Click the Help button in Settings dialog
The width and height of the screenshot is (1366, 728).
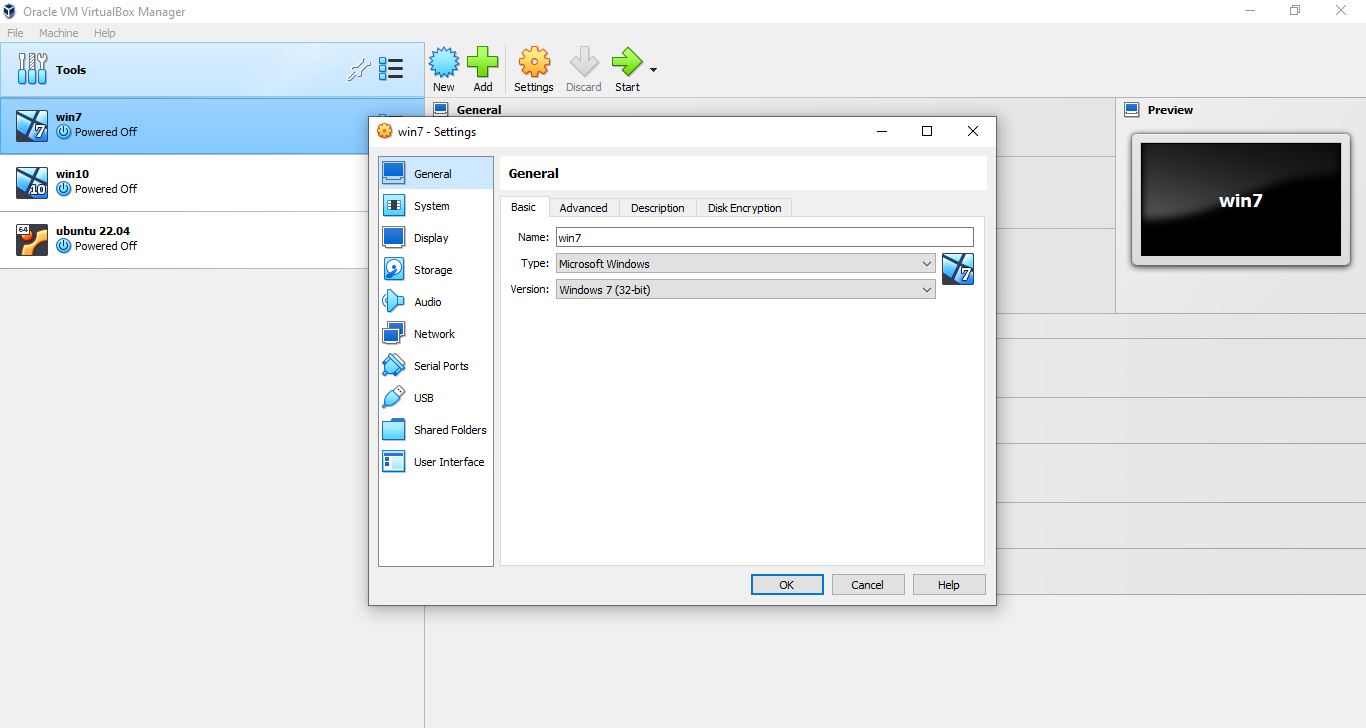point(949,585)
